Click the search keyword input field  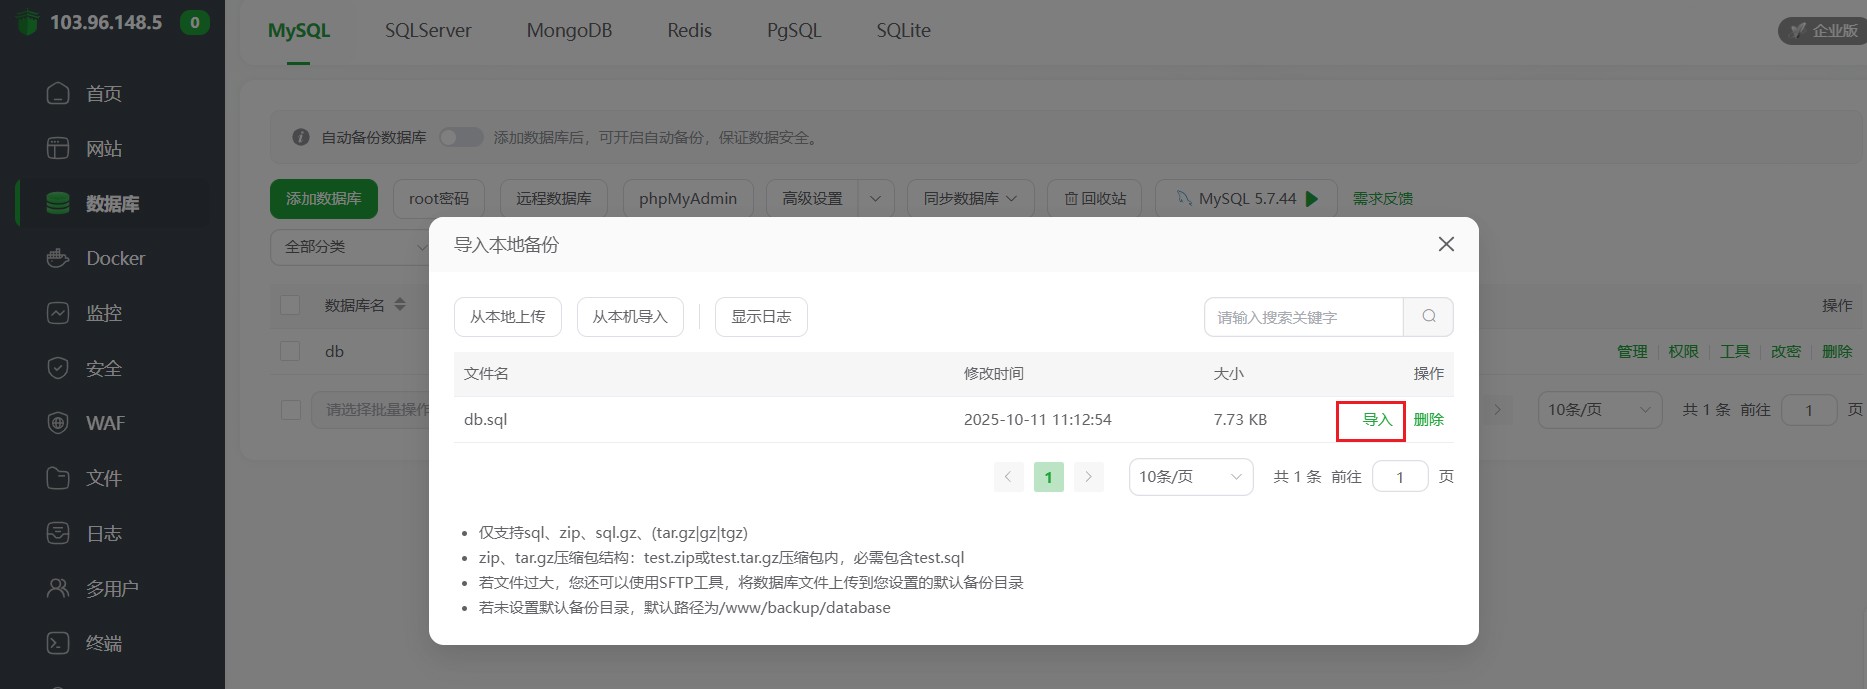click(1303, 317)
